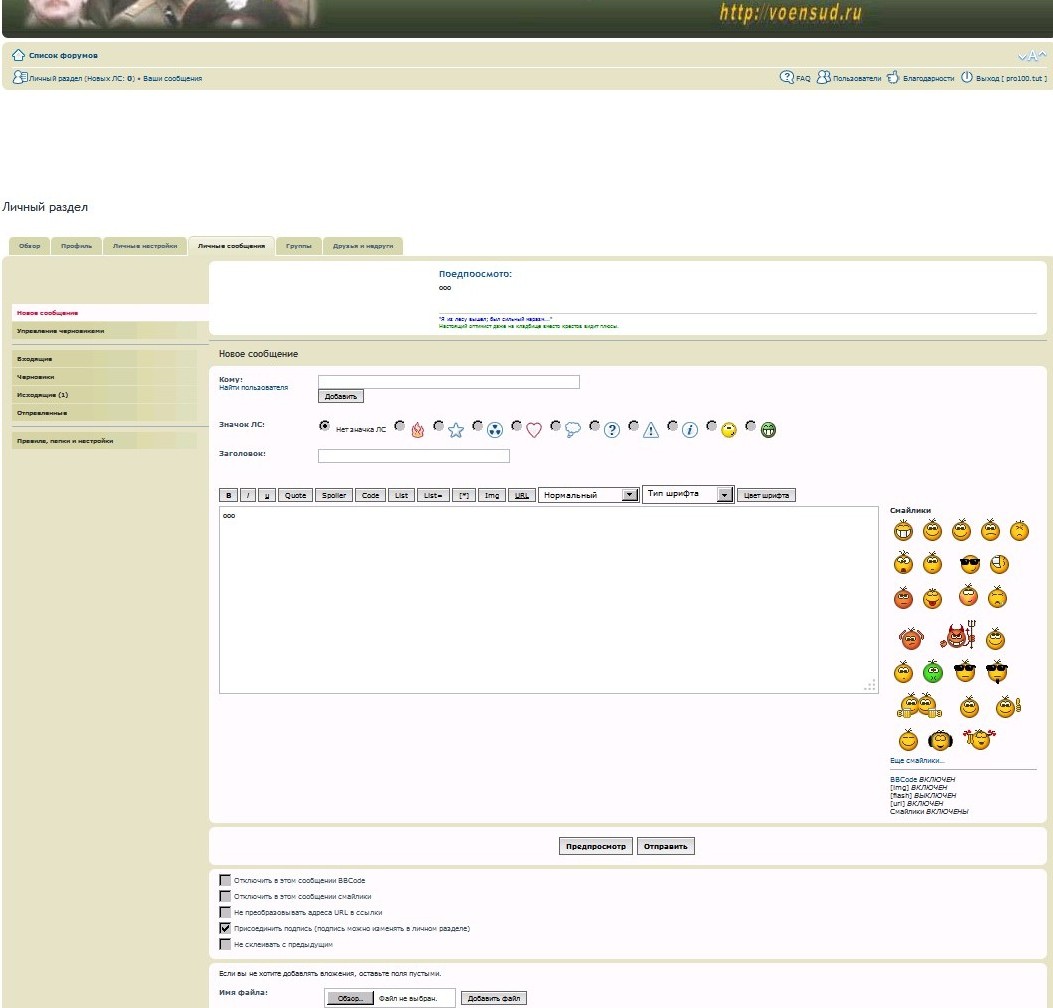Click the font size change icon
The width and height of the screenshot is (1053, 1008).
pos(1031,56)
